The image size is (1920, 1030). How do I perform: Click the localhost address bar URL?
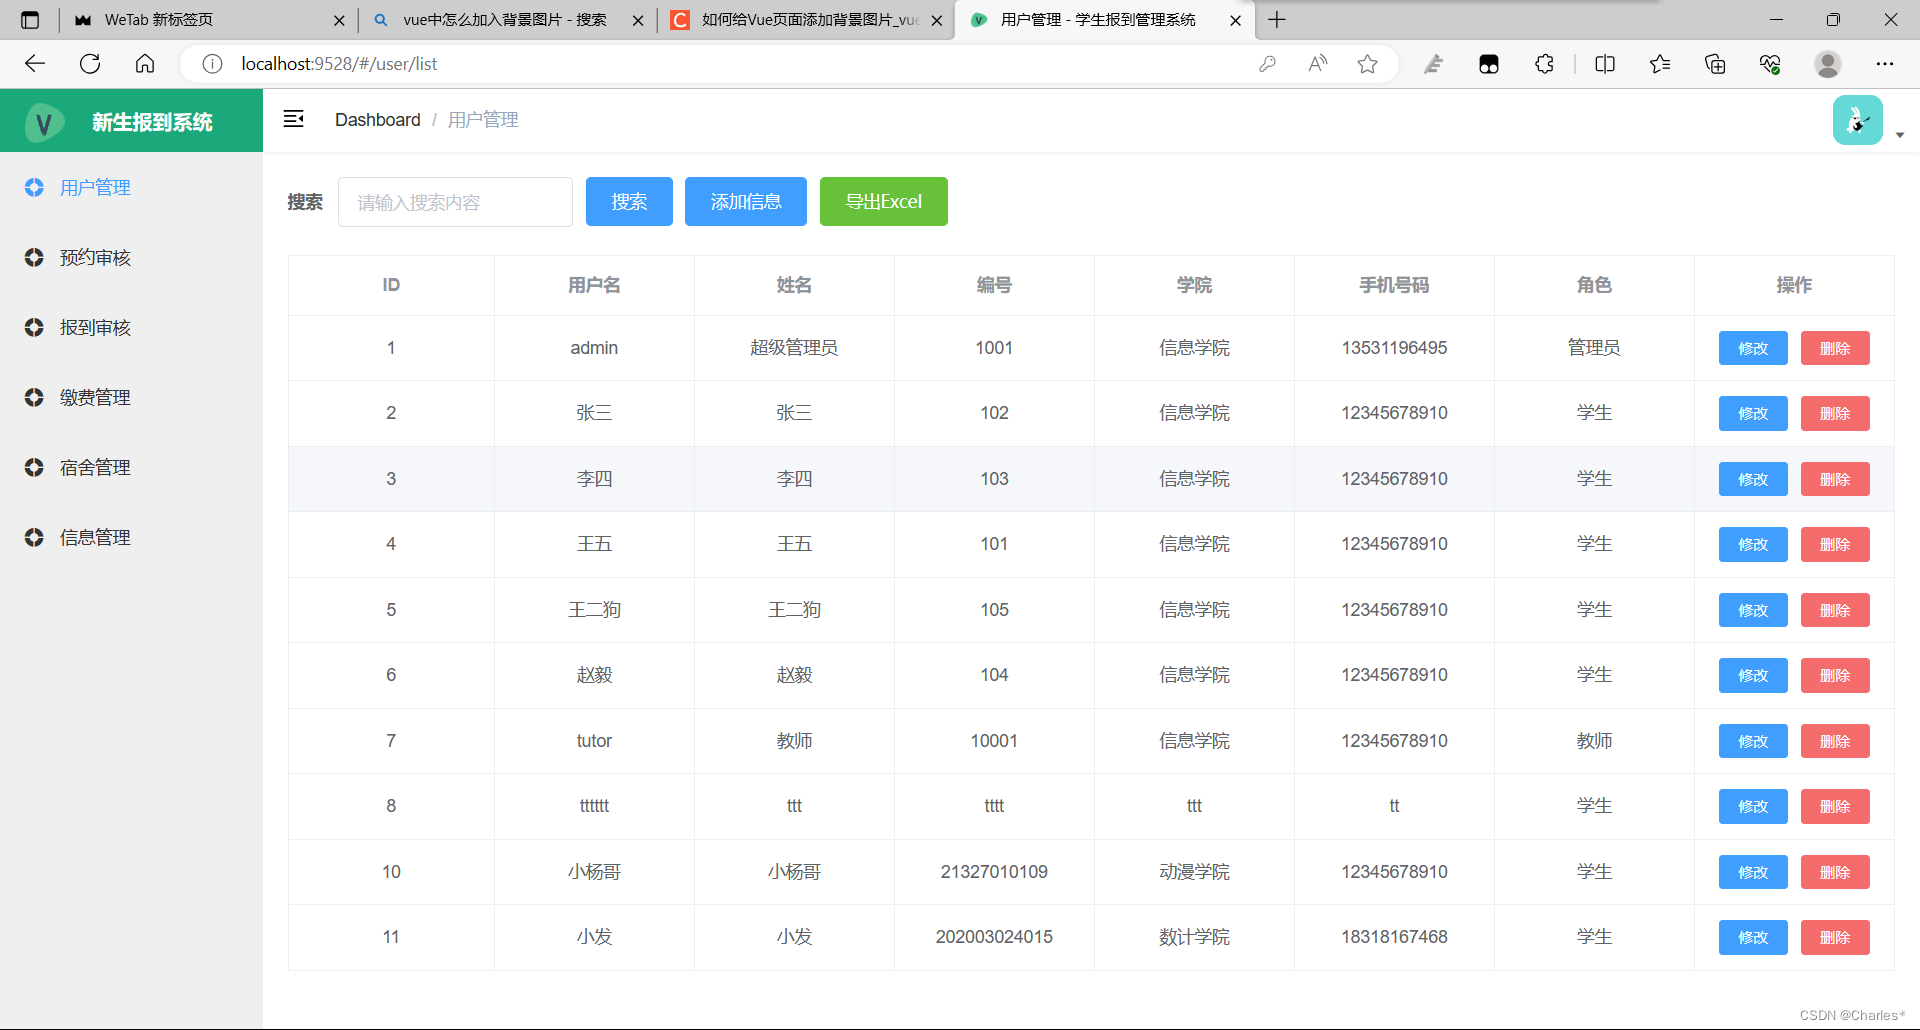[339, 64]
